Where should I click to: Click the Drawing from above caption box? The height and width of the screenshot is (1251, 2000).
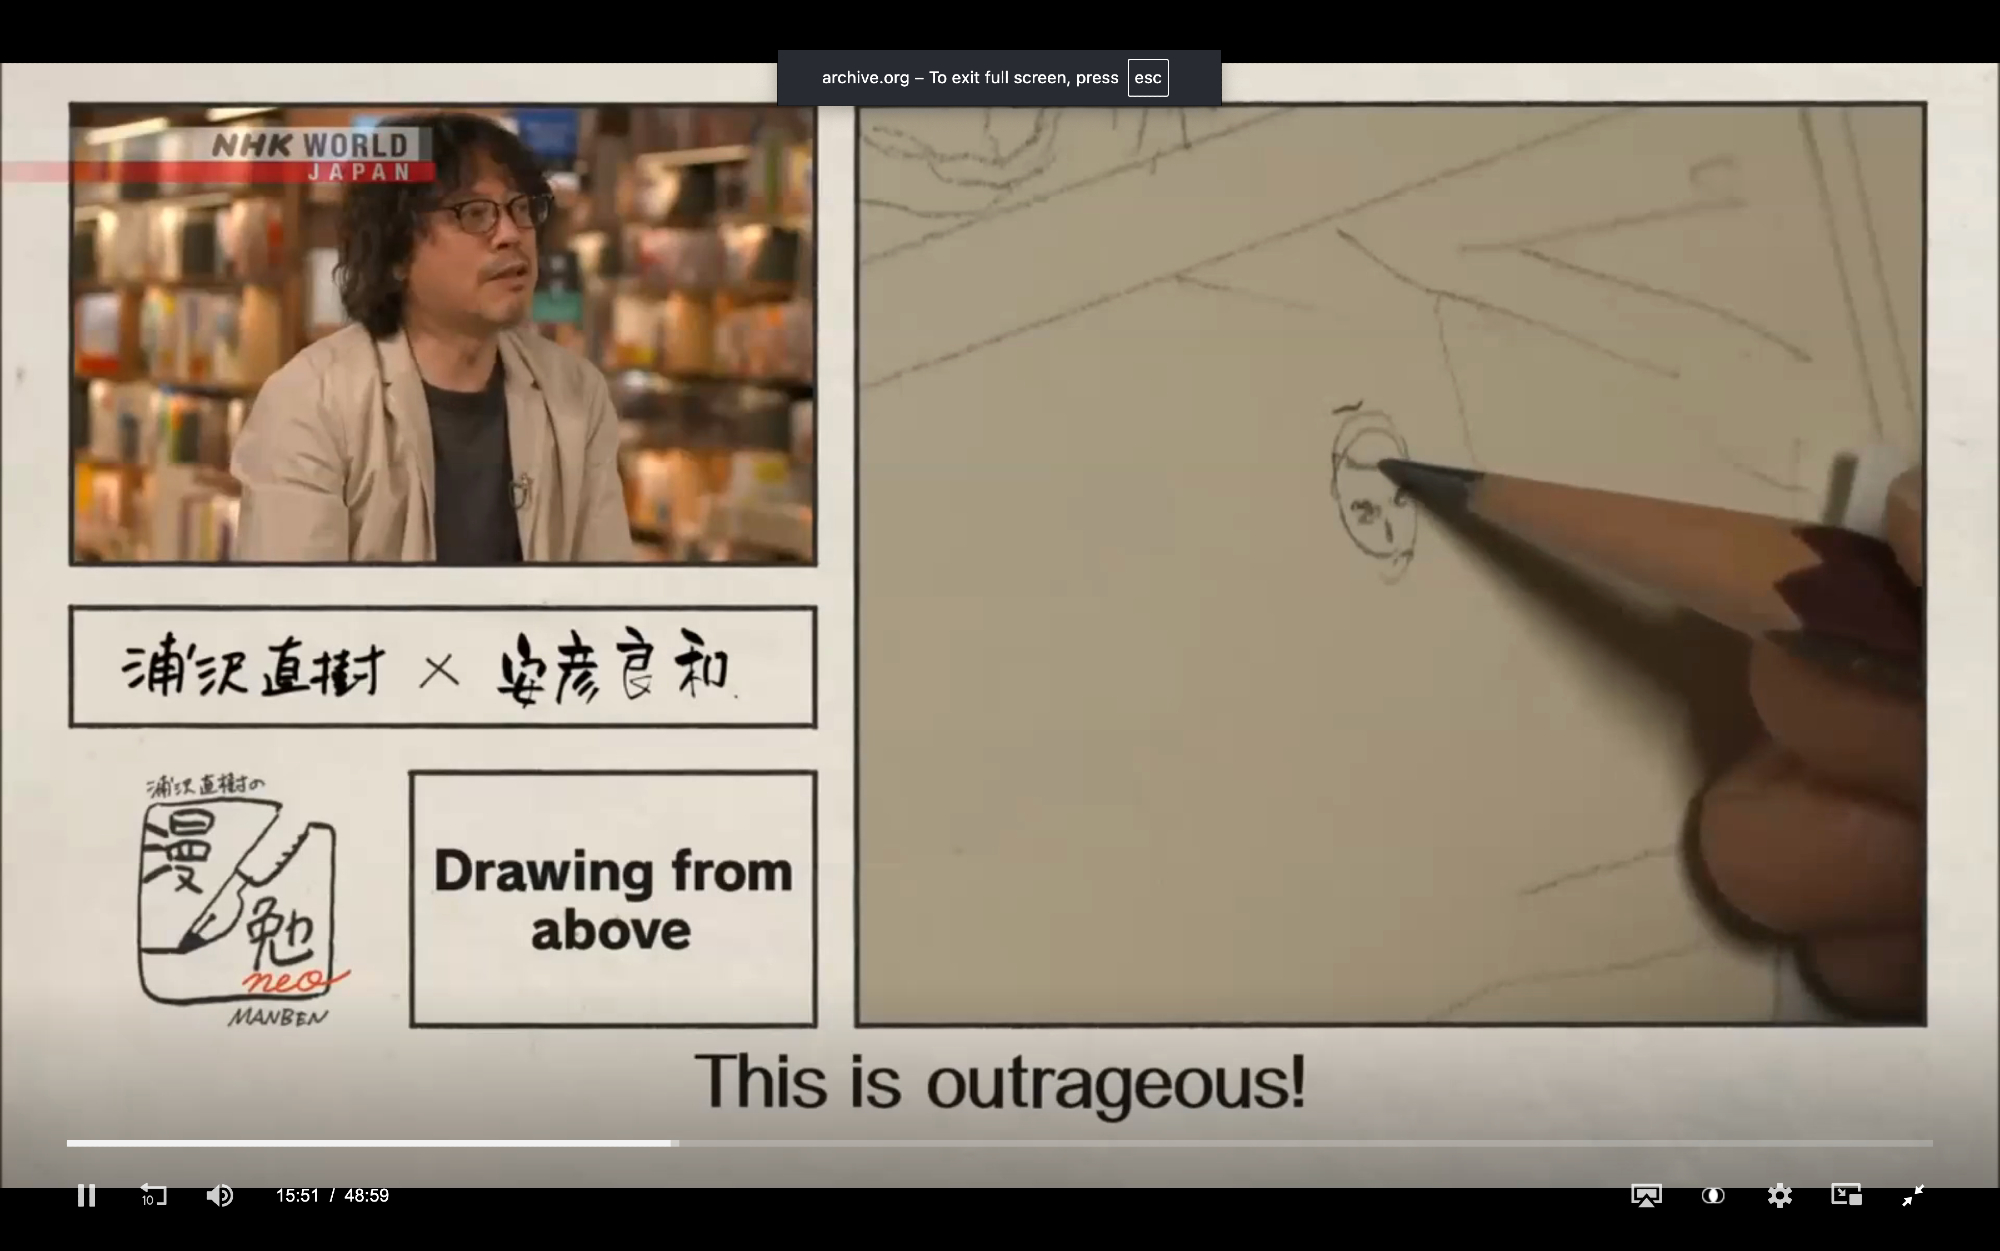pyautogui.click(x=612, y=899)
